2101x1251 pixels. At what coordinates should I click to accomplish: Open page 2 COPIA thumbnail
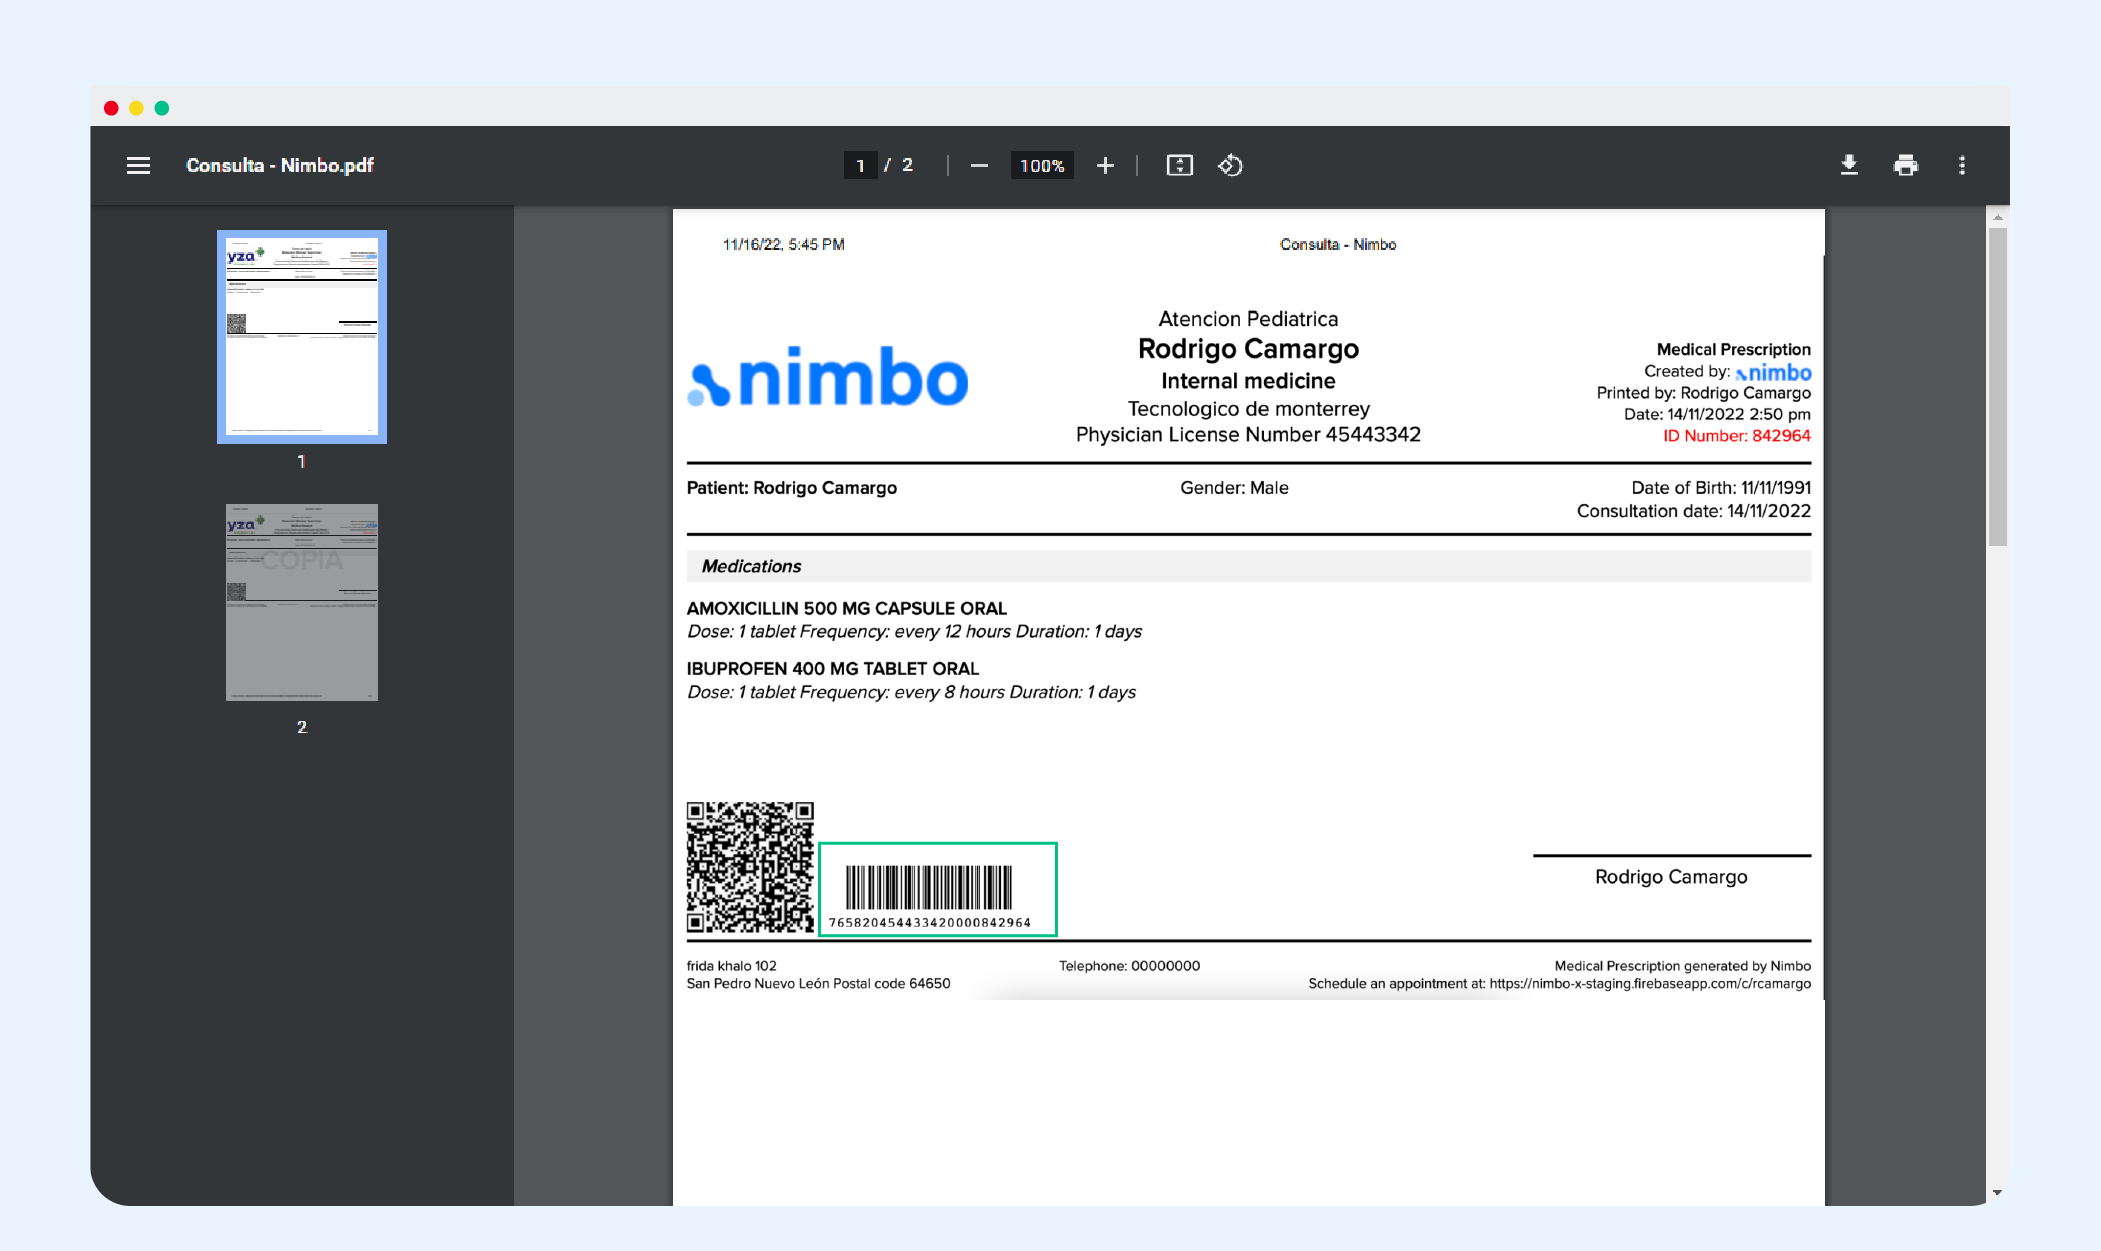tap(301, 602)
